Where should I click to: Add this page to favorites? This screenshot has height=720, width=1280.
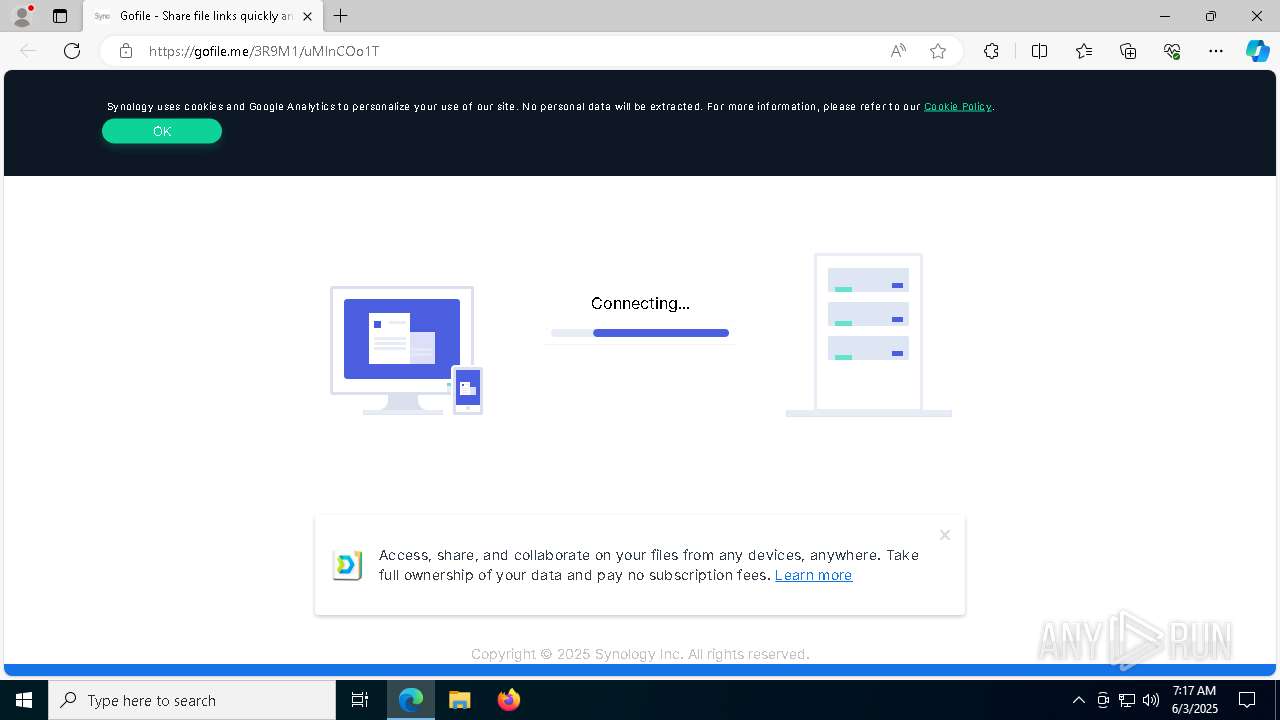tap(938, 51)
